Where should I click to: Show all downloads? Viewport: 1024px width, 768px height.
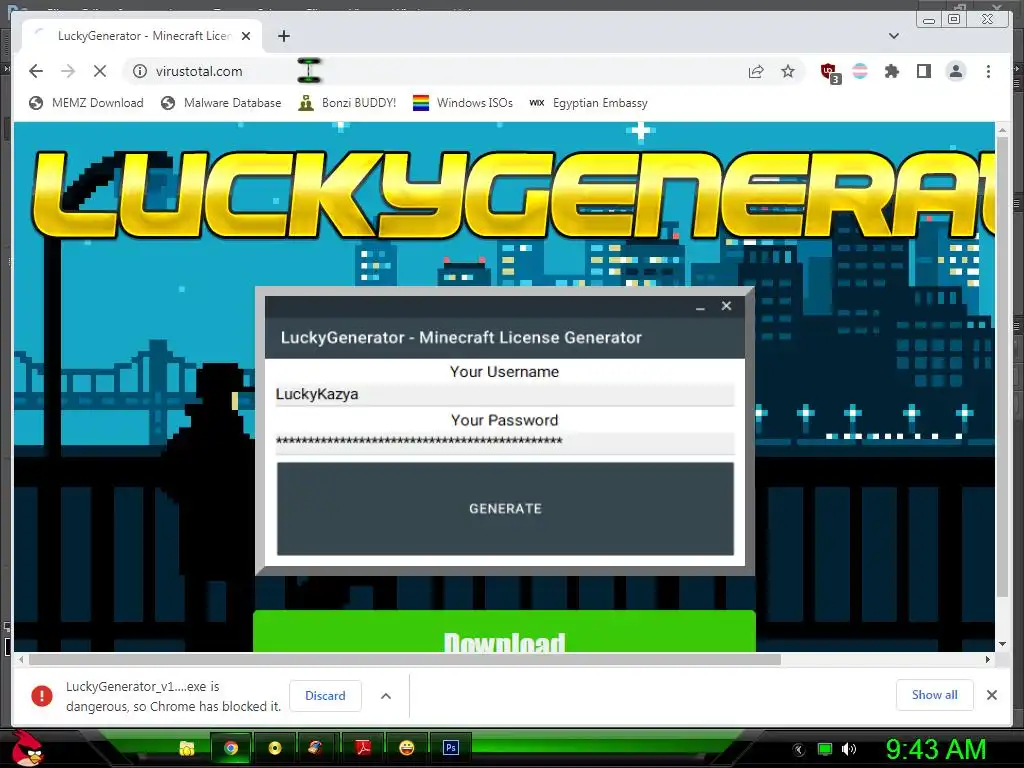935,695
